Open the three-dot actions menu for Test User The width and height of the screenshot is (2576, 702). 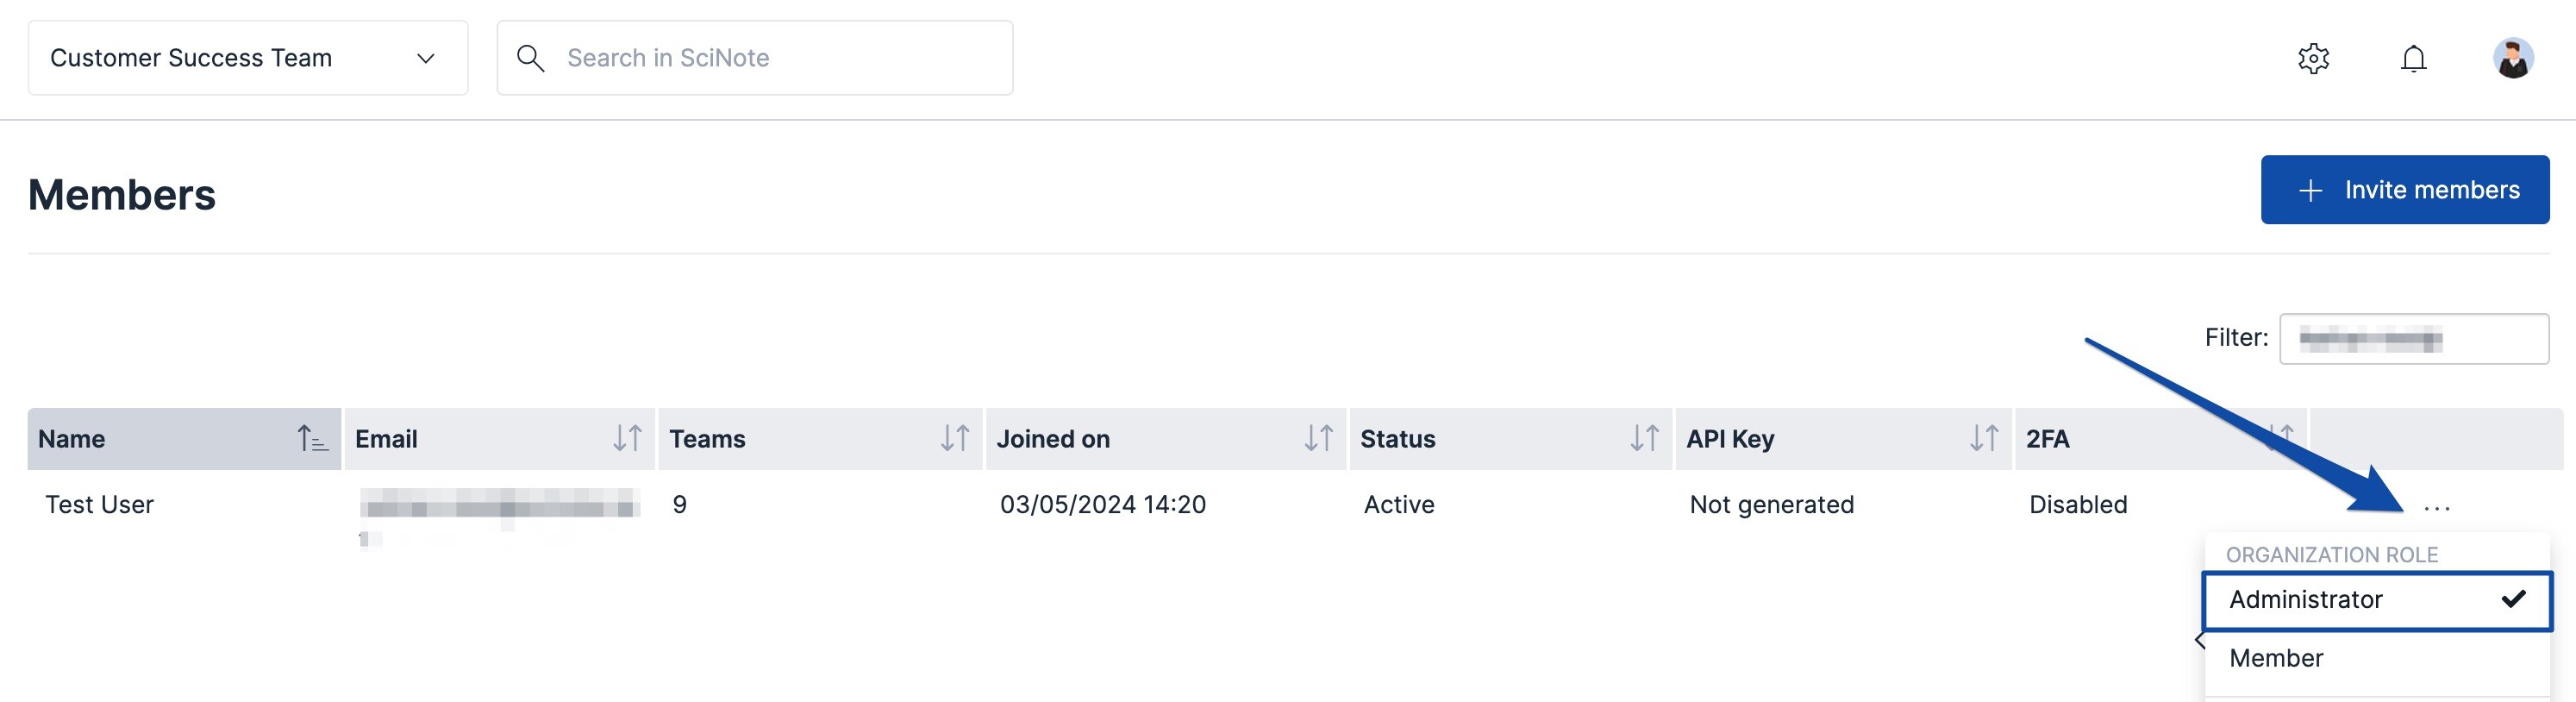coord(2436,508)
